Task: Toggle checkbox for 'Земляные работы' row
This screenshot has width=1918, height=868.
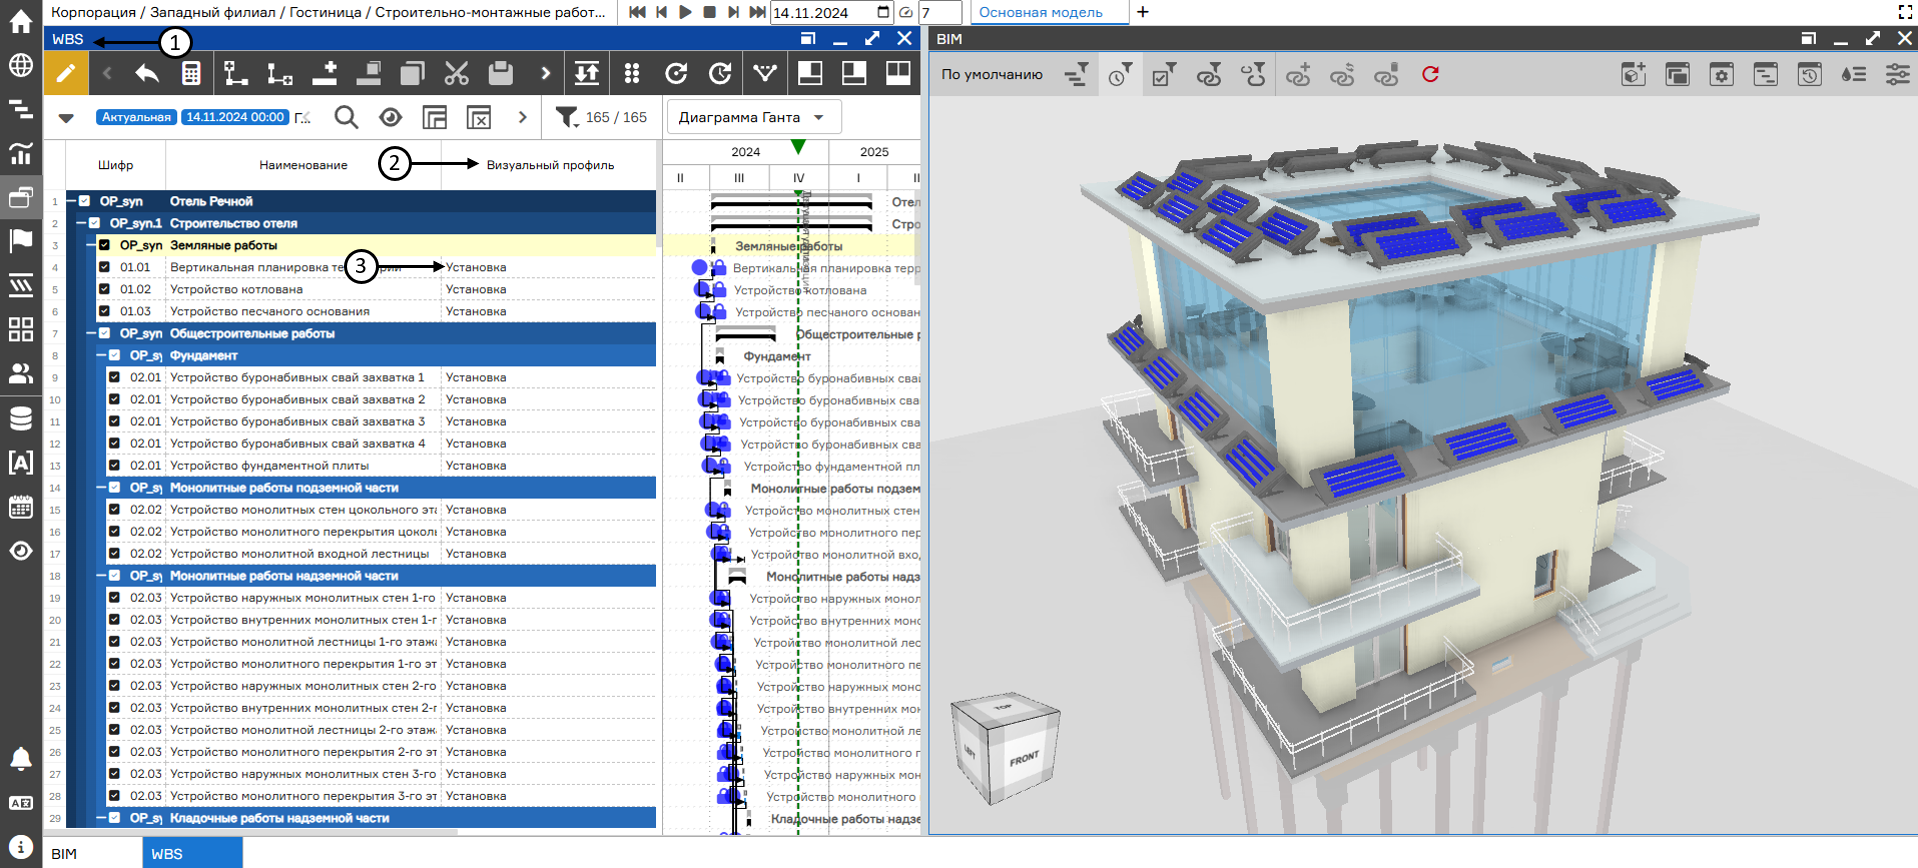Action: point(104,245)
